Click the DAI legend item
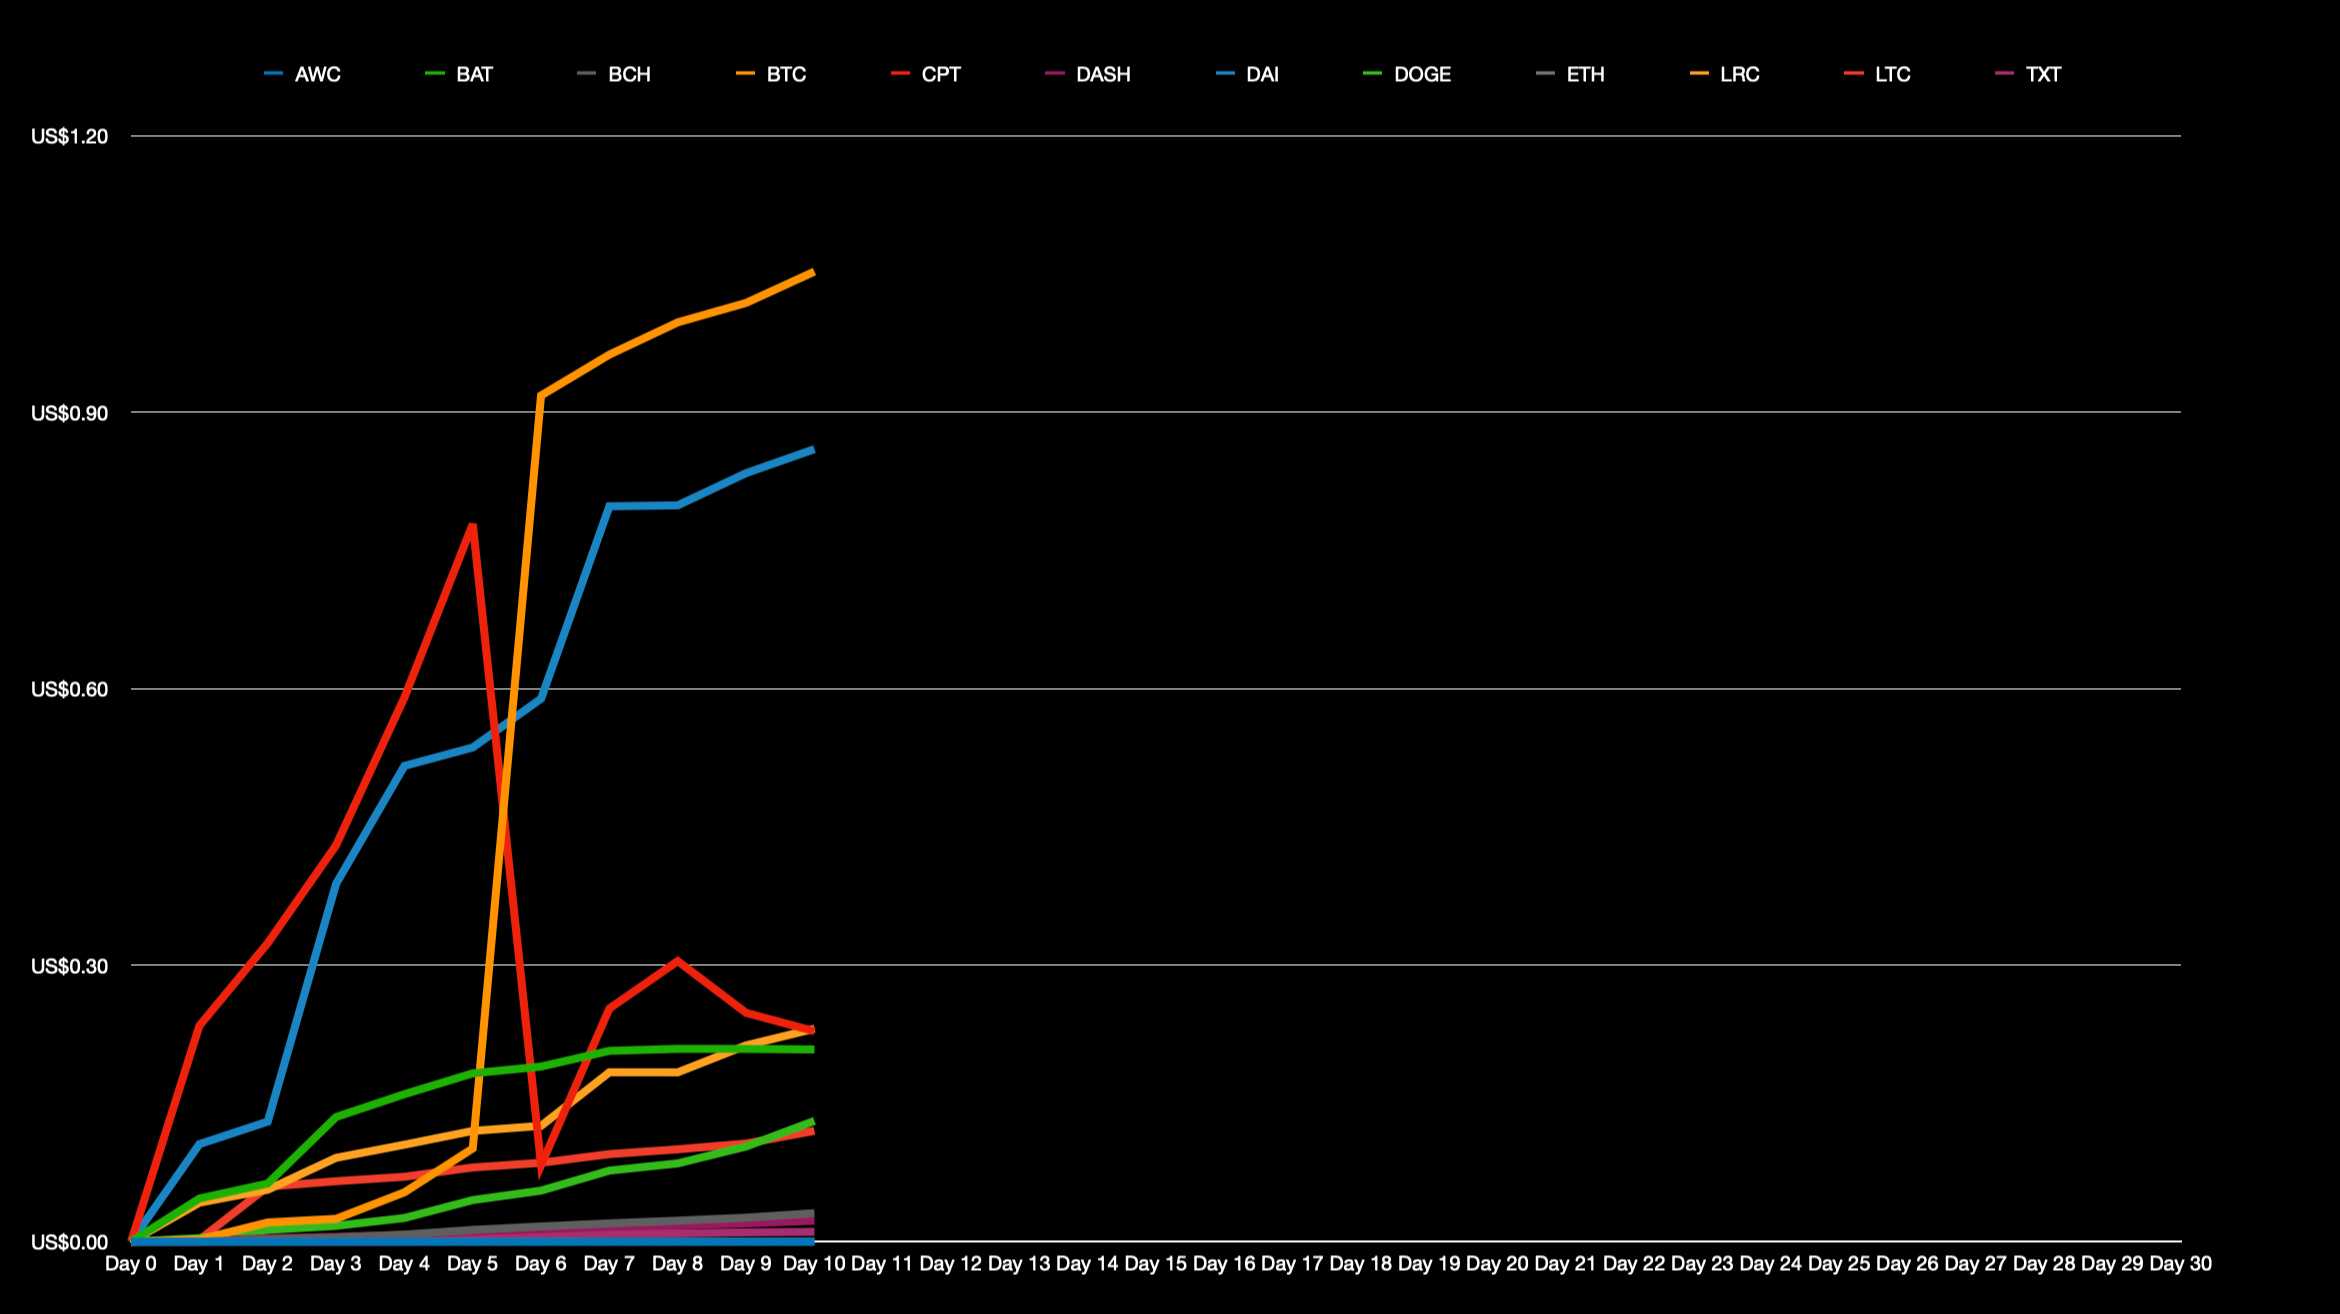 [x=1261, y=75]
